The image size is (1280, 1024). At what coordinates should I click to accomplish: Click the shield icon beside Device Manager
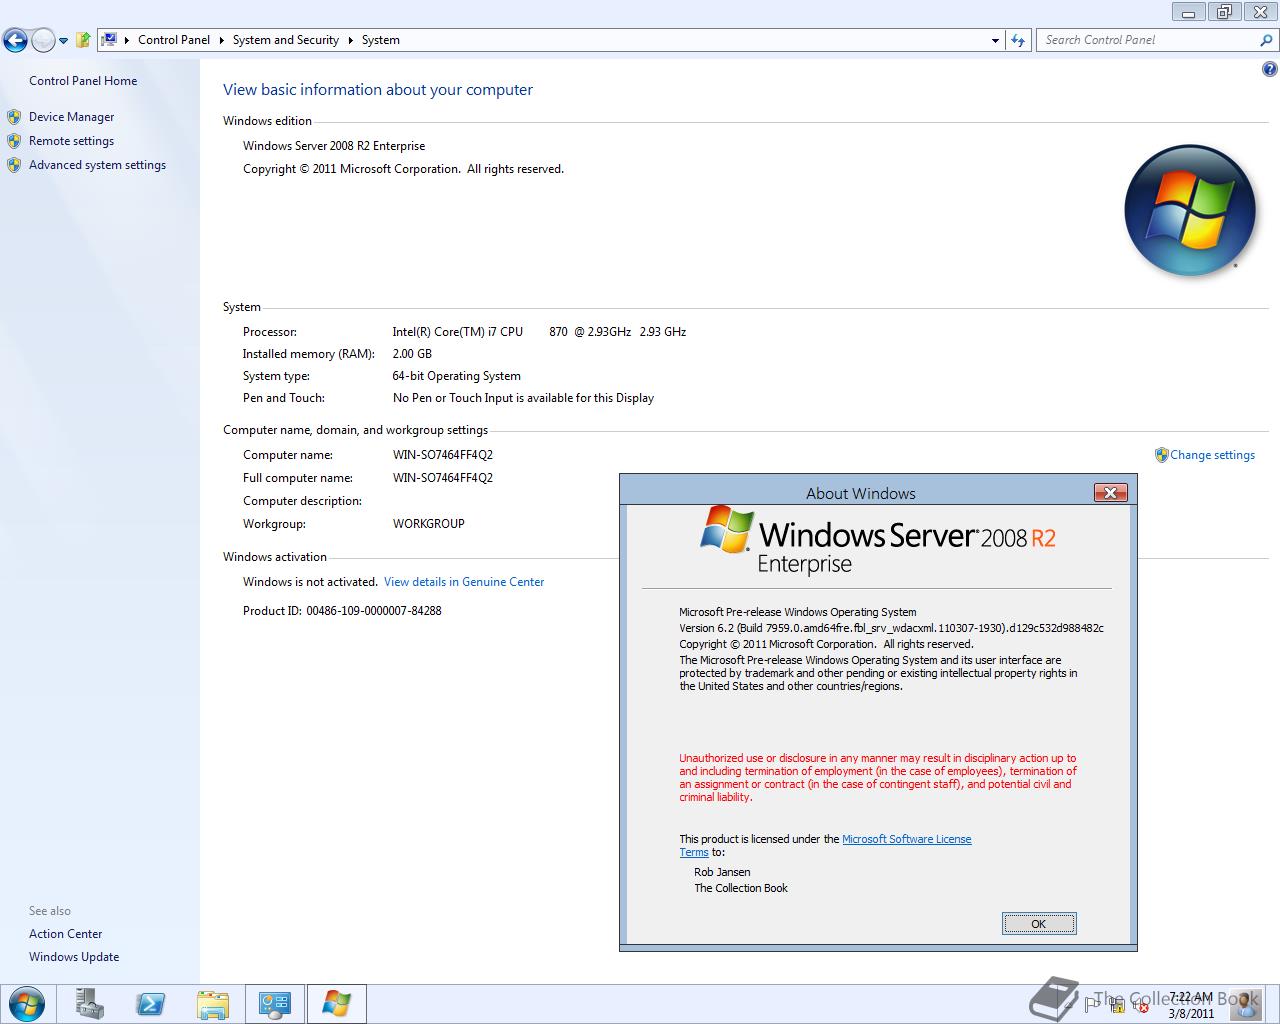click(14, 117)
